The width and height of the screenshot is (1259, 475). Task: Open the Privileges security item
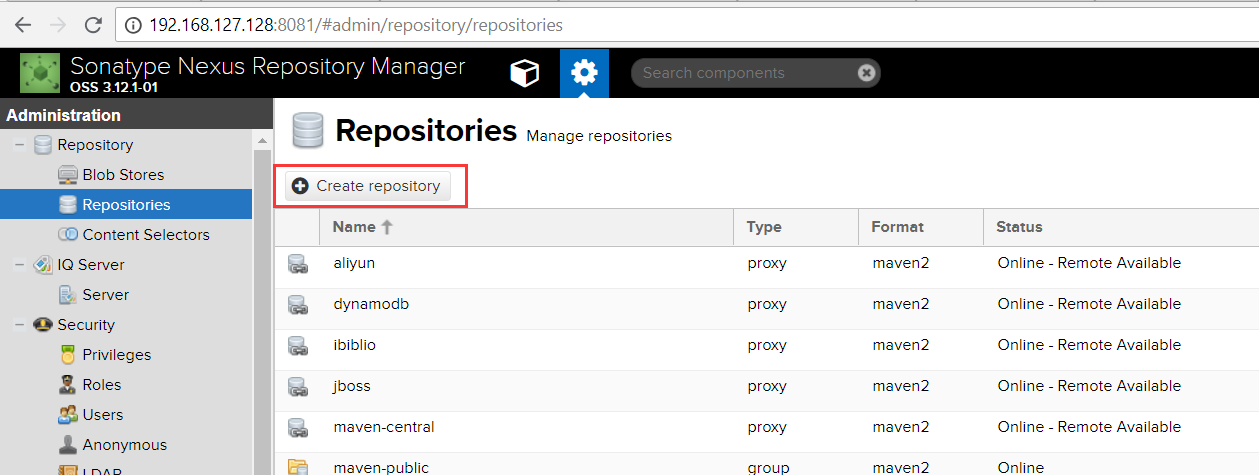click(x=116, y=355)
